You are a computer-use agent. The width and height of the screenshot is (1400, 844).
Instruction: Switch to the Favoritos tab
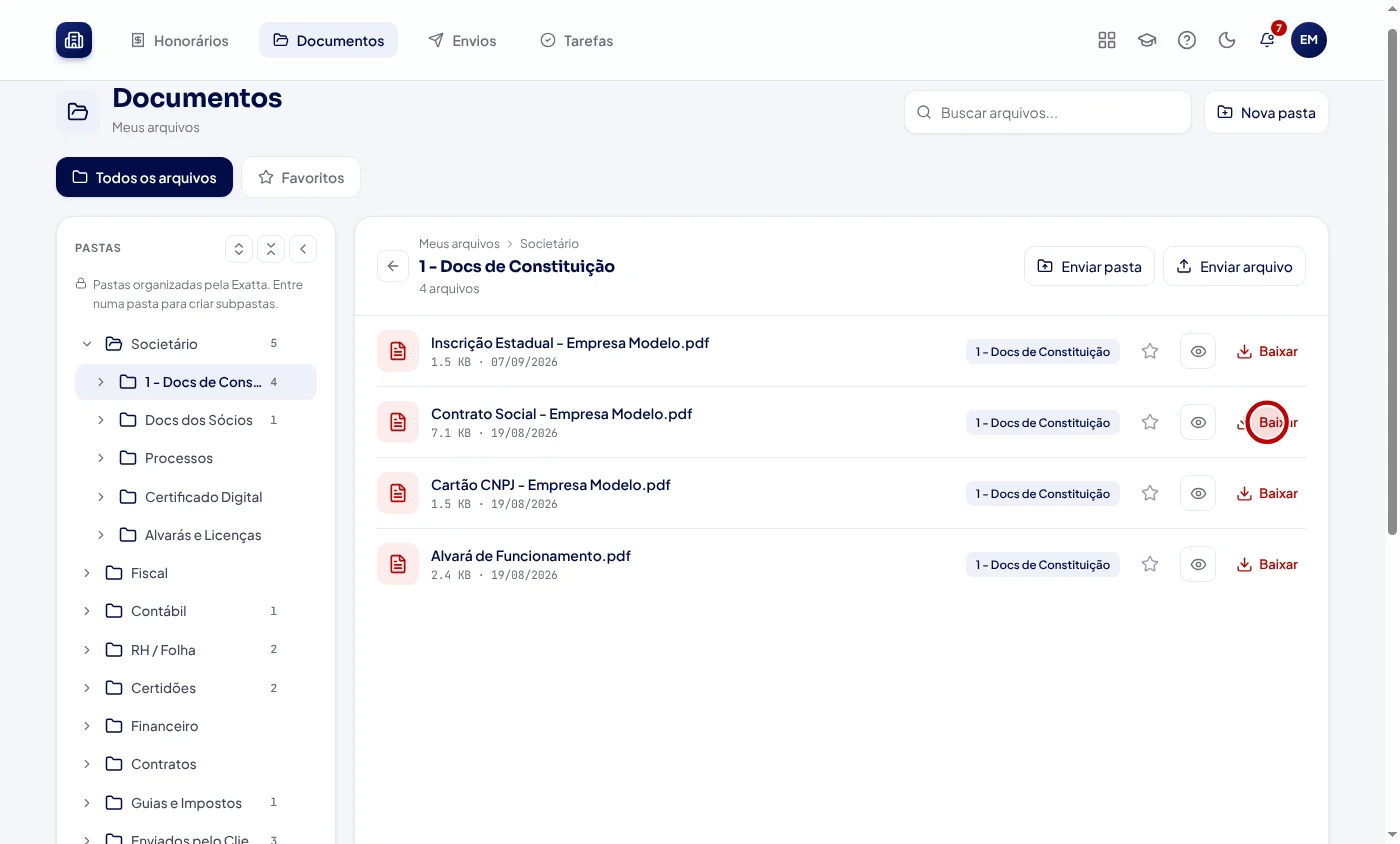pos(301,177)
